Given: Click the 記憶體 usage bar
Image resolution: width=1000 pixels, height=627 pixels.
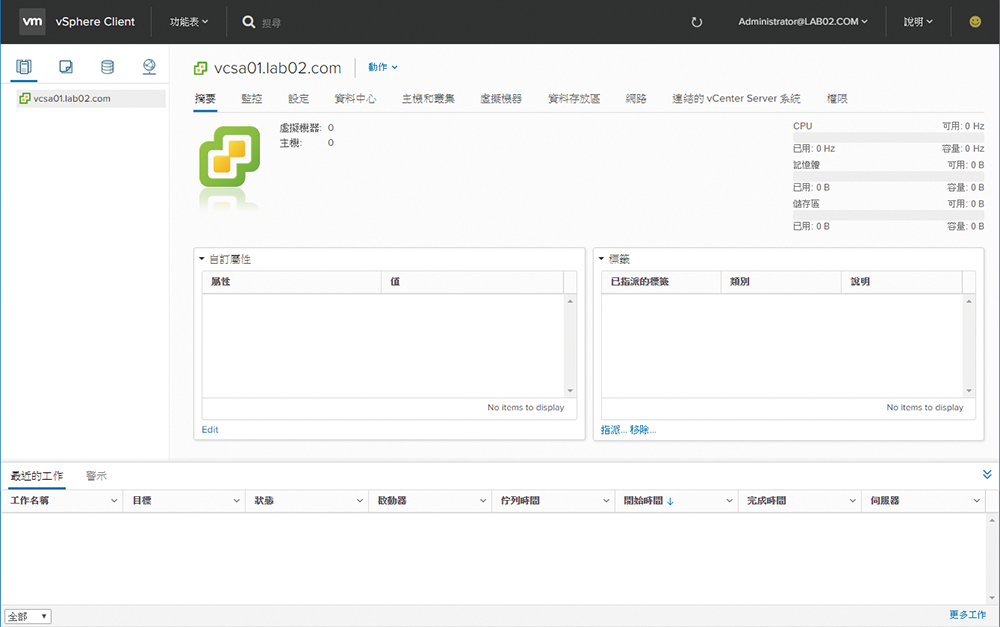Looking at the screenshot, I should click(x=888, y=176).
